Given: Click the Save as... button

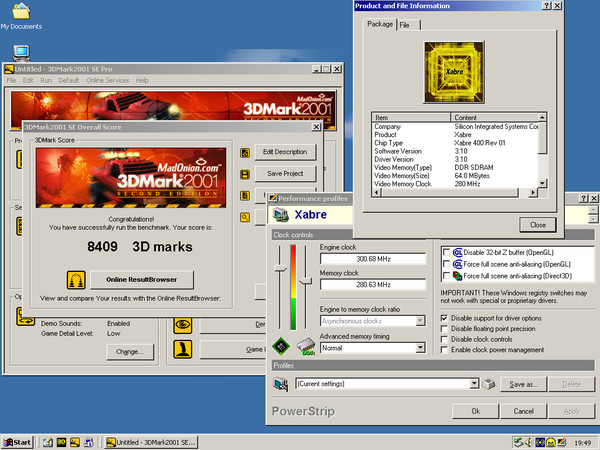Looking at the screenshot, I should [523, 384].
